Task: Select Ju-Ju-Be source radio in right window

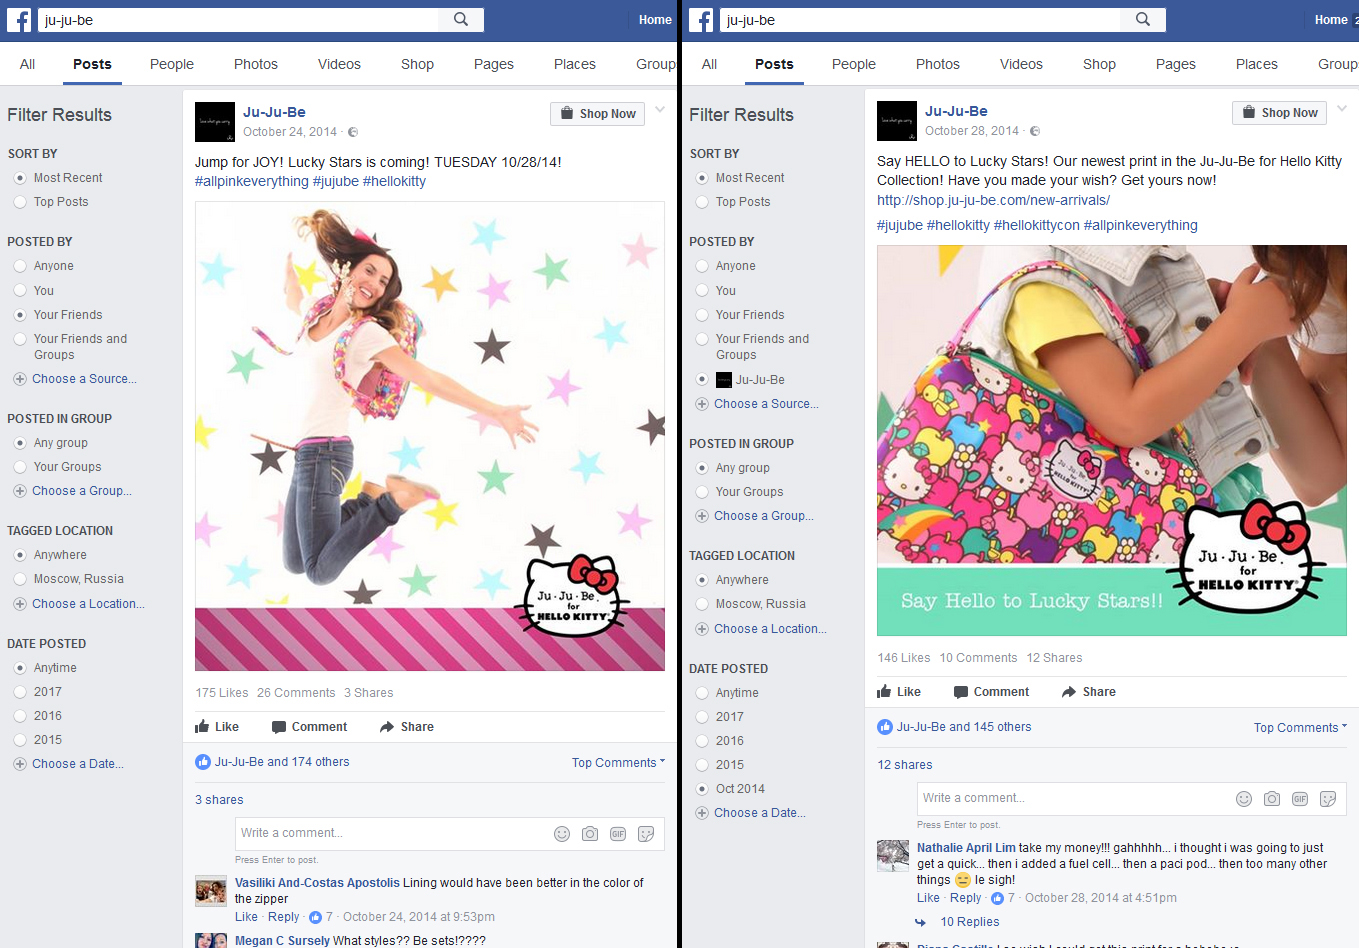Action: coord(702,380)
